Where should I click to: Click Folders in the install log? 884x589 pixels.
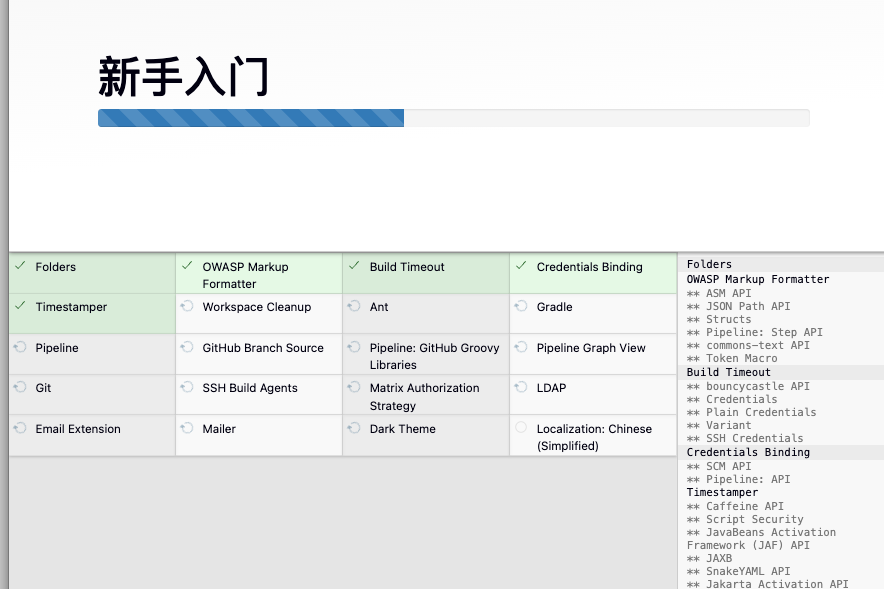coord(709,264)
